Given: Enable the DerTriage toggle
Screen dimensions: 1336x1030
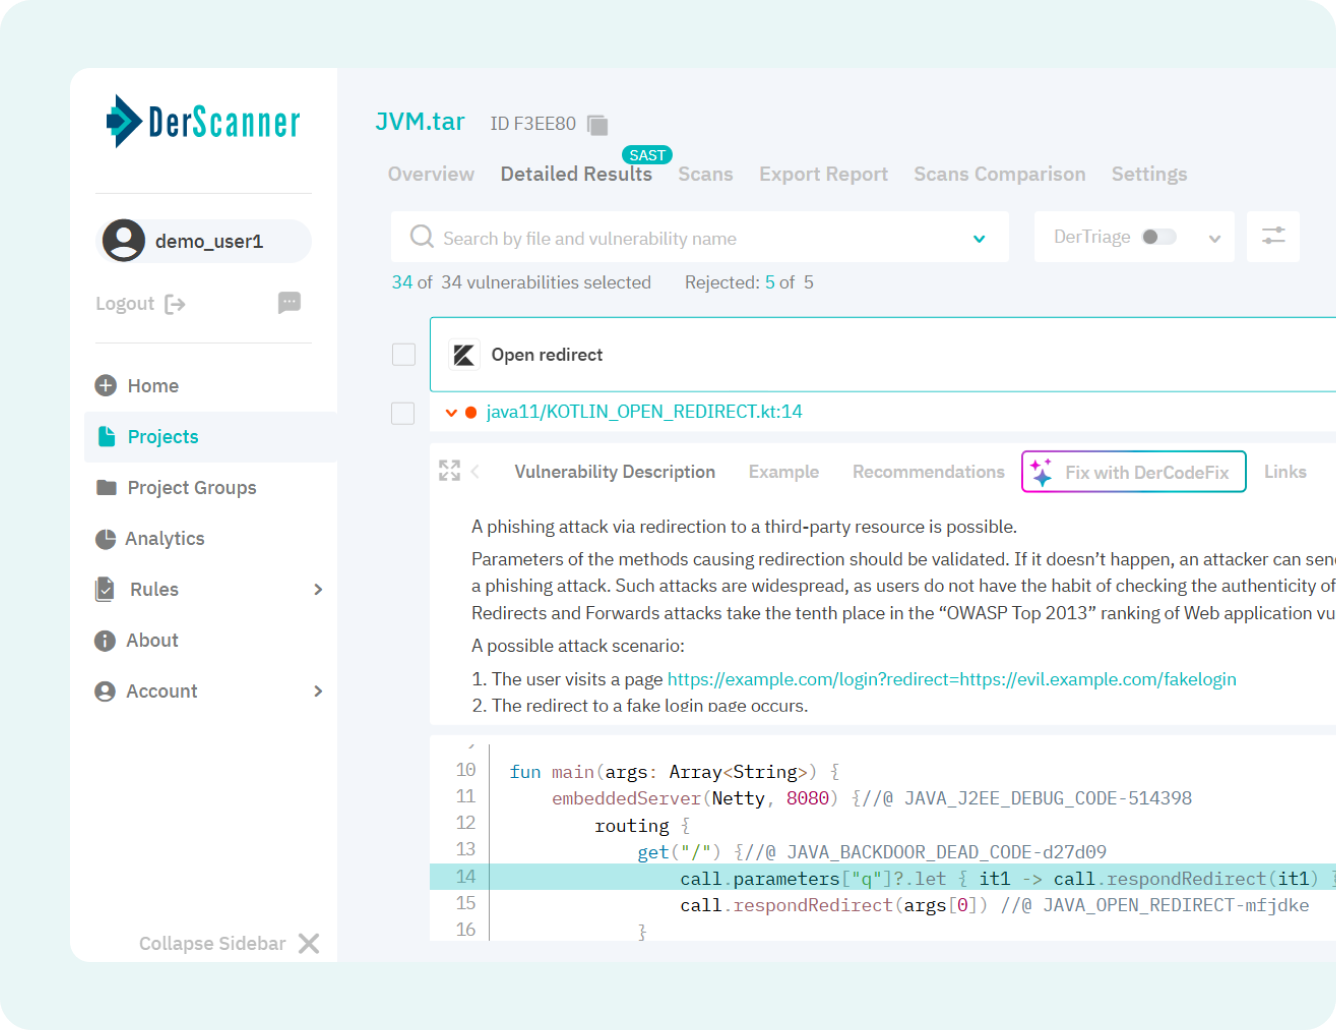Looking at the screenshot, I should tap(1157, 236).
